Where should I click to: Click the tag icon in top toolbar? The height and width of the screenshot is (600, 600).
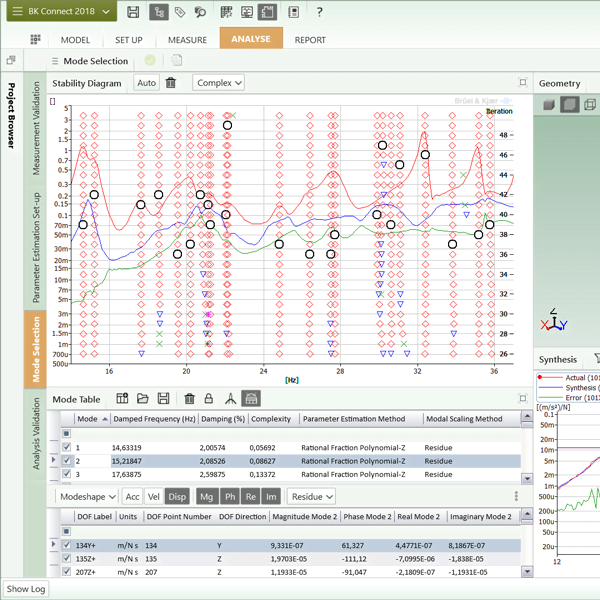pos(180,12)
